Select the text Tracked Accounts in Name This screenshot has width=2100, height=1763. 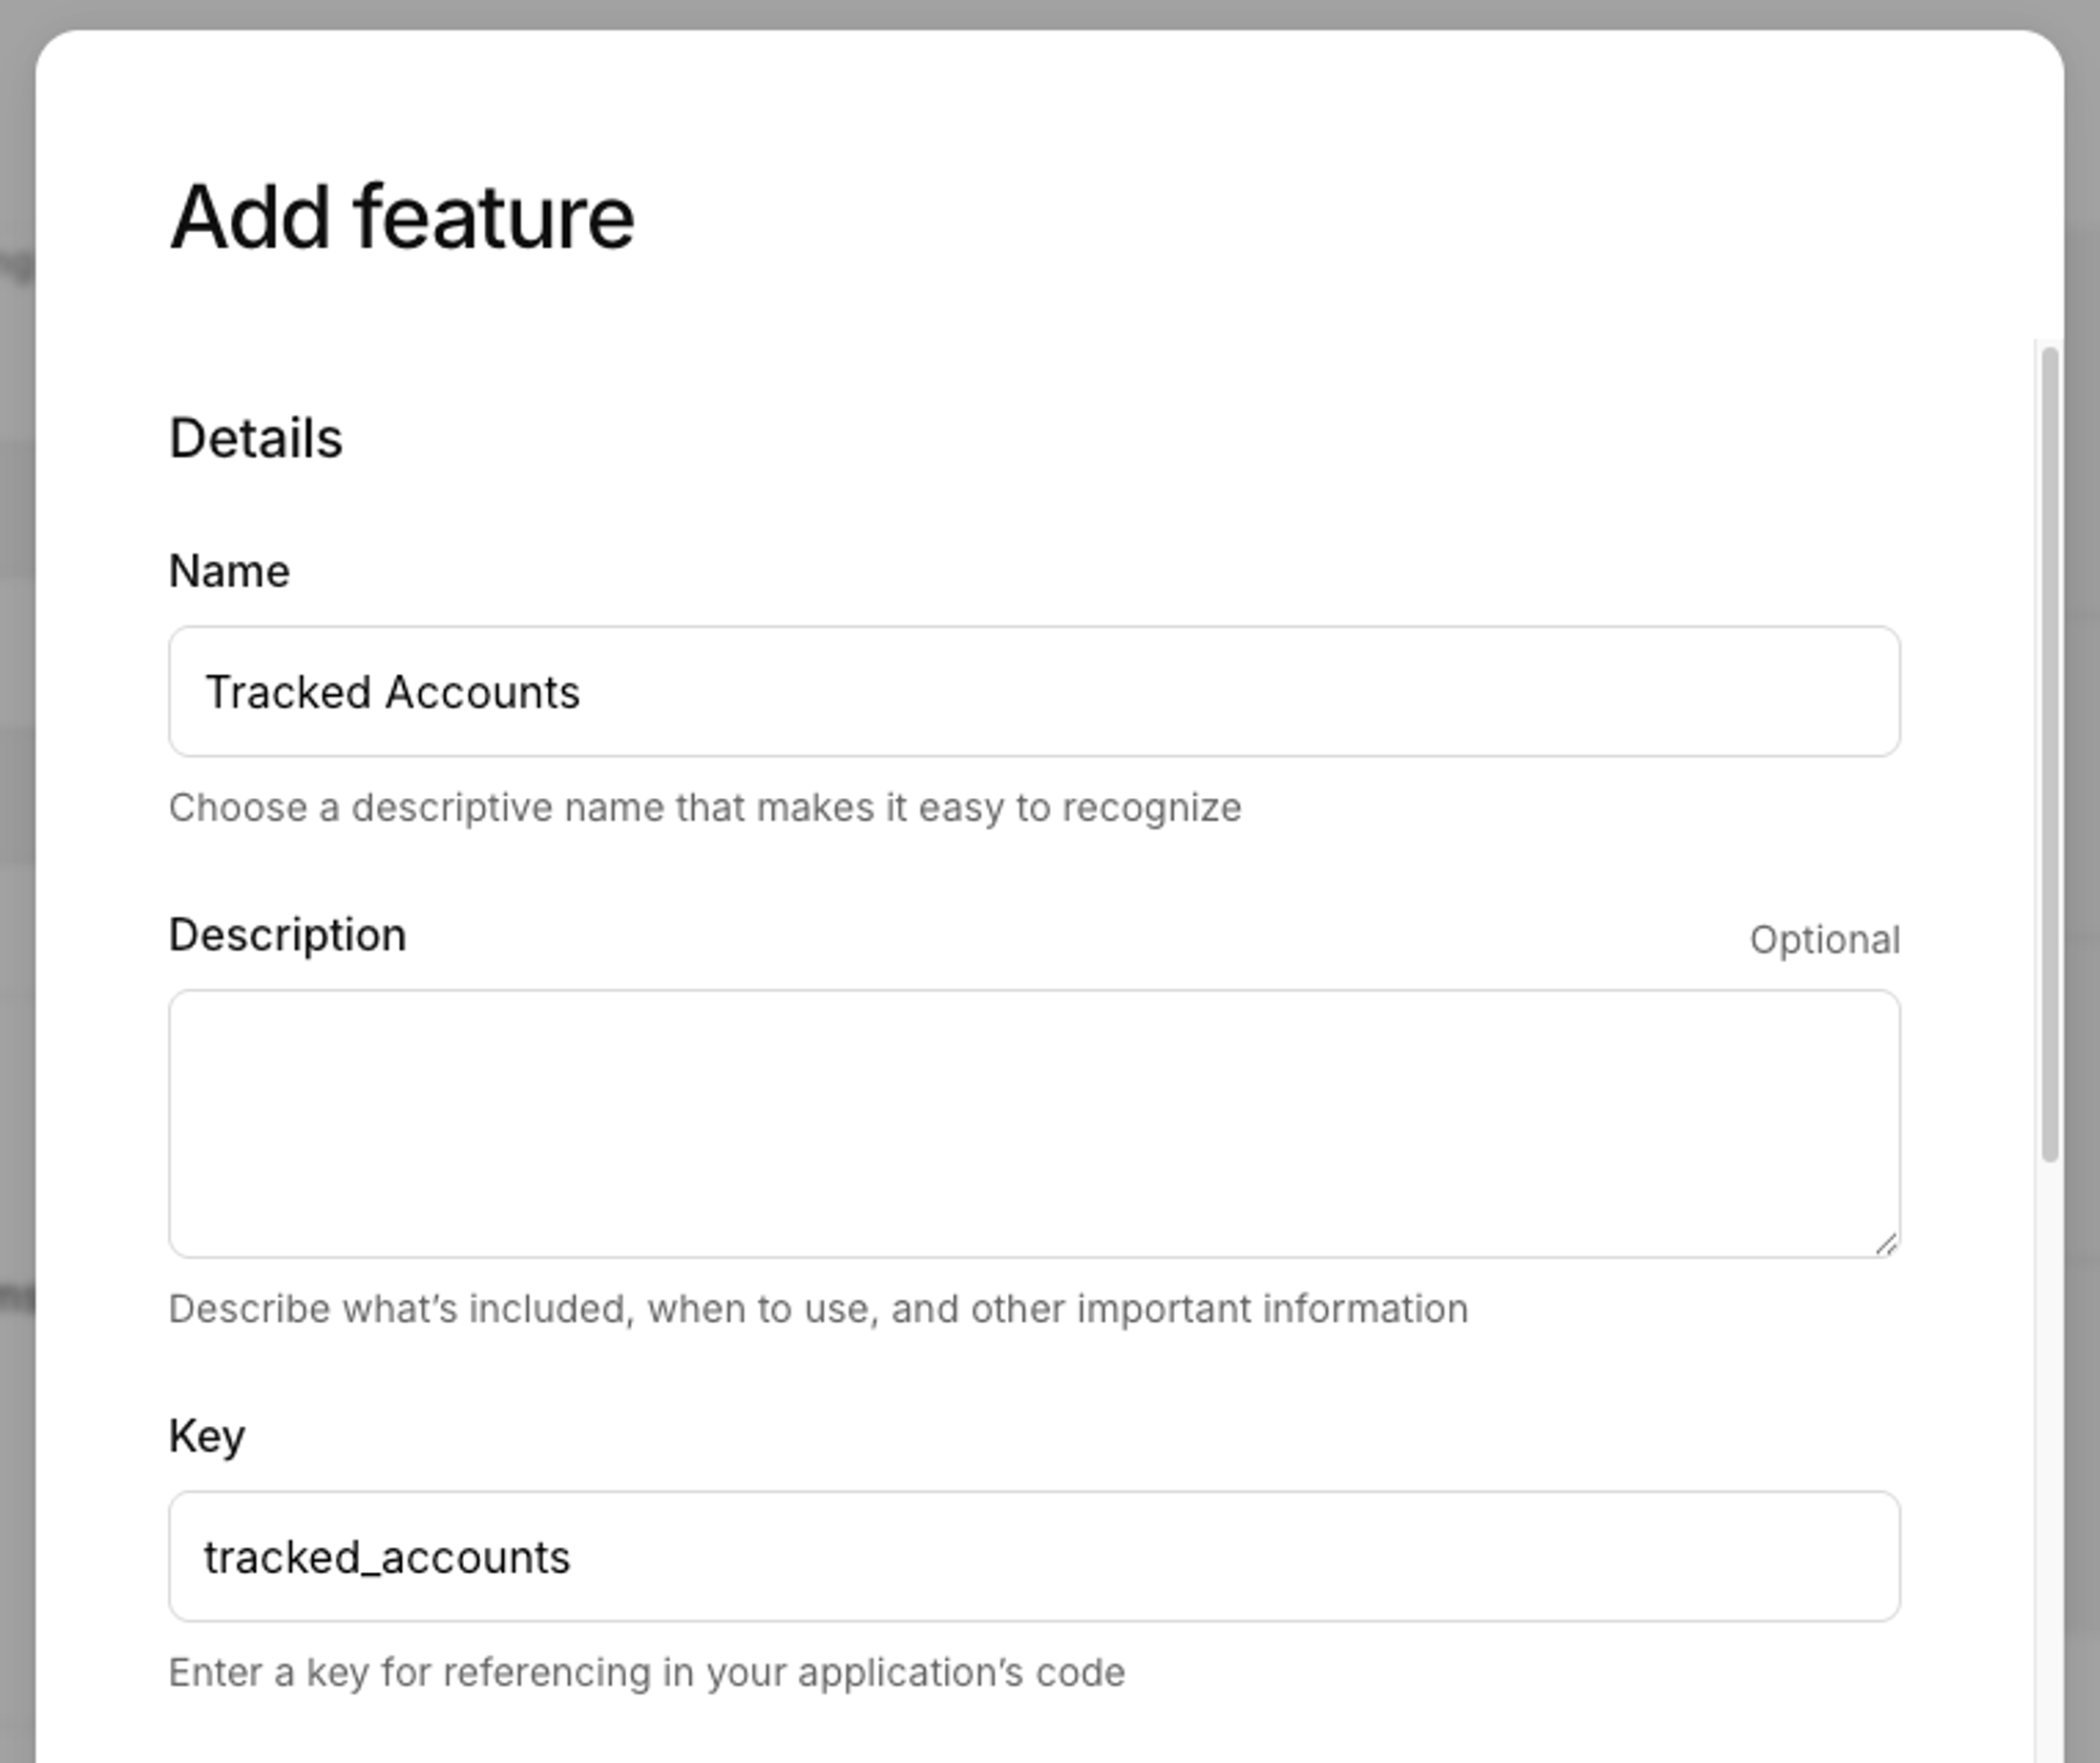tap(393, 691)
